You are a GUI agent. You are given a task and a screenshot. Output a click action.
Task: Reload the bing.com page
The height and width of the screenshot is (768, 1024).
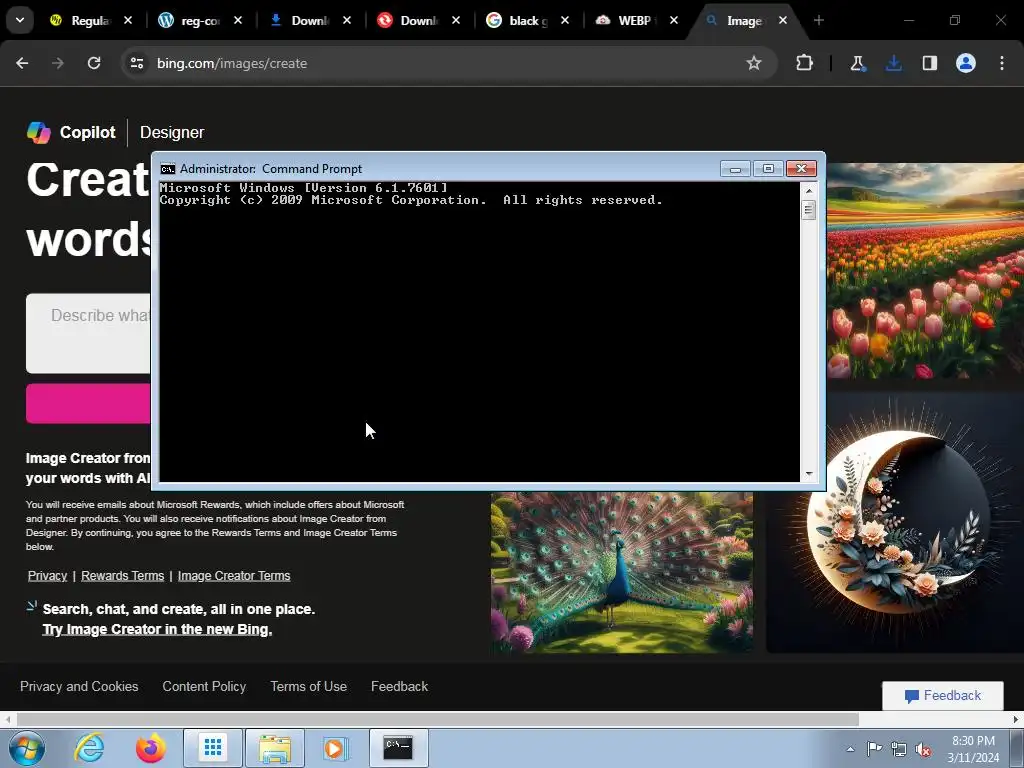[94, 63]
